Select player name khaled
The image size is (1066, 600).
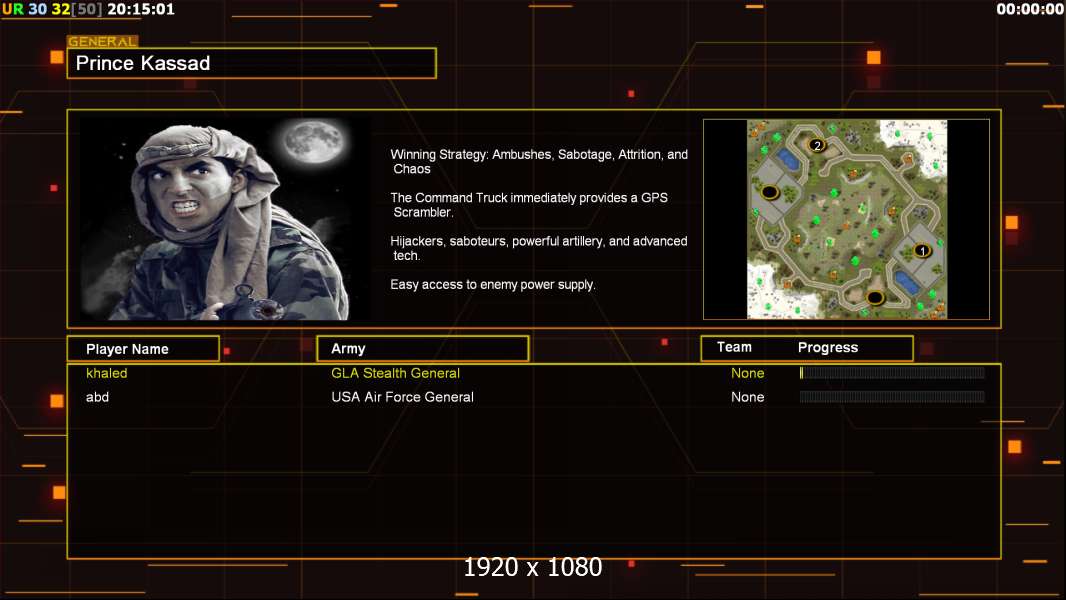107,373
